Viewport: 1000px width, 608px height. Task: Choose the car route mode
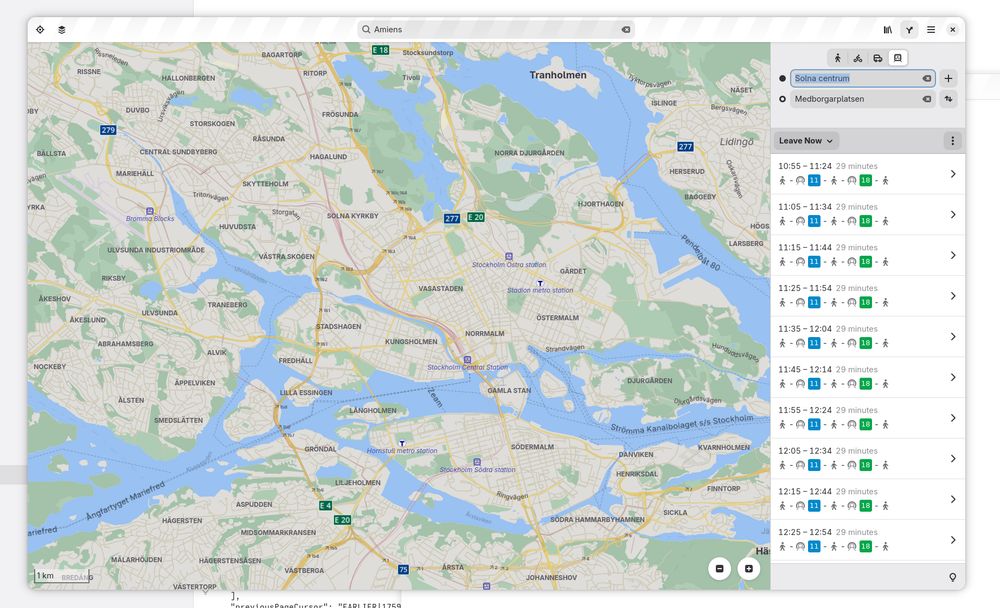point(877,57)
